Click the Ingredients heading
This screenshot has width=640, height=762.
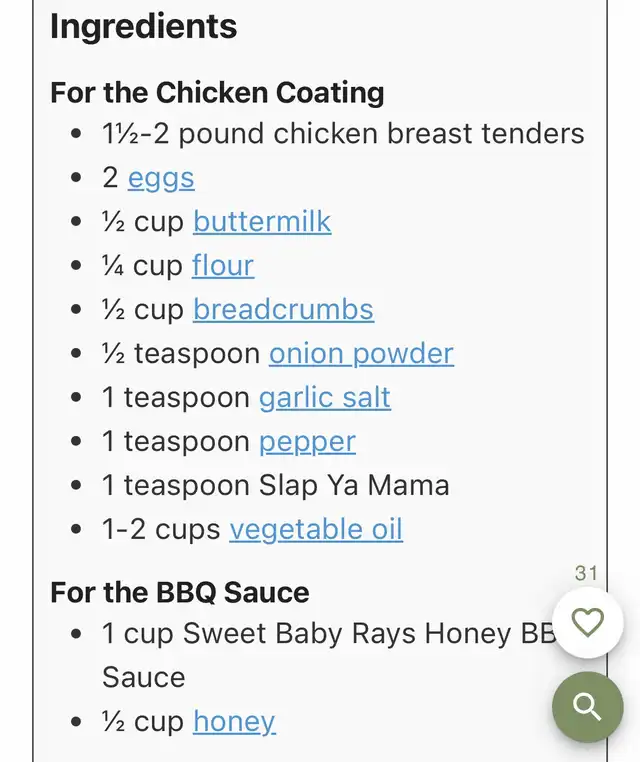click(144, 27)
